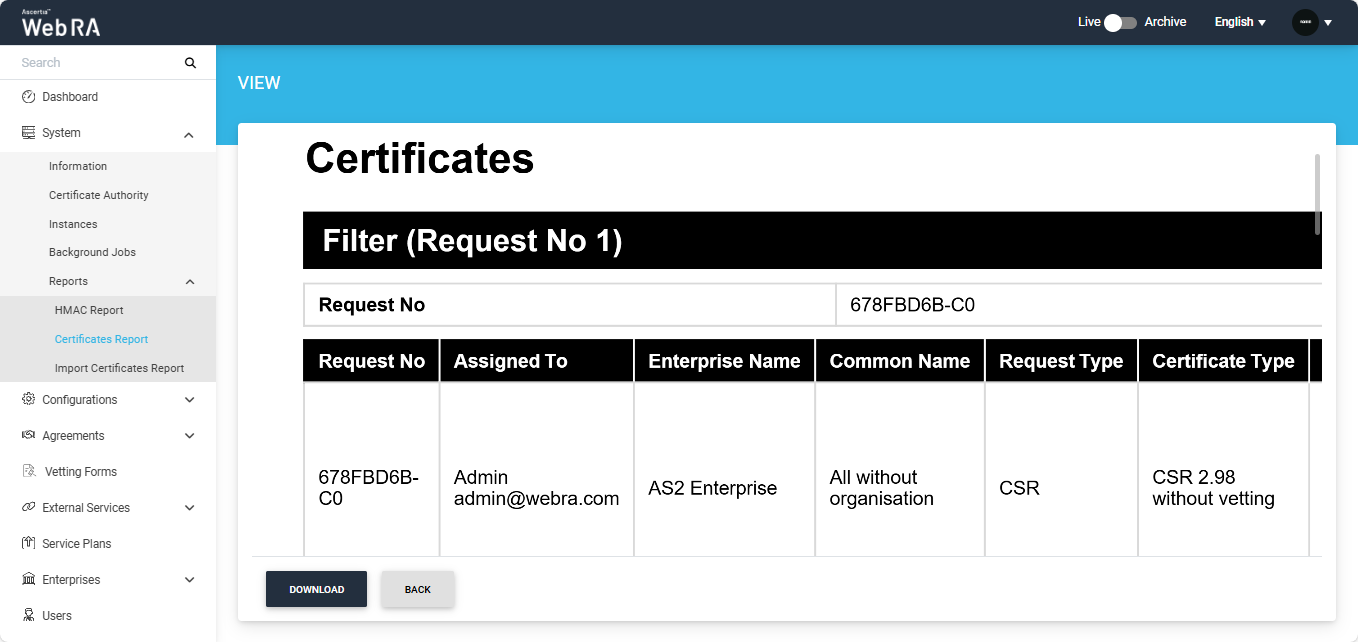Open the HMAC Report page
Screen dimensions: 1358x642
click(89, 310)
